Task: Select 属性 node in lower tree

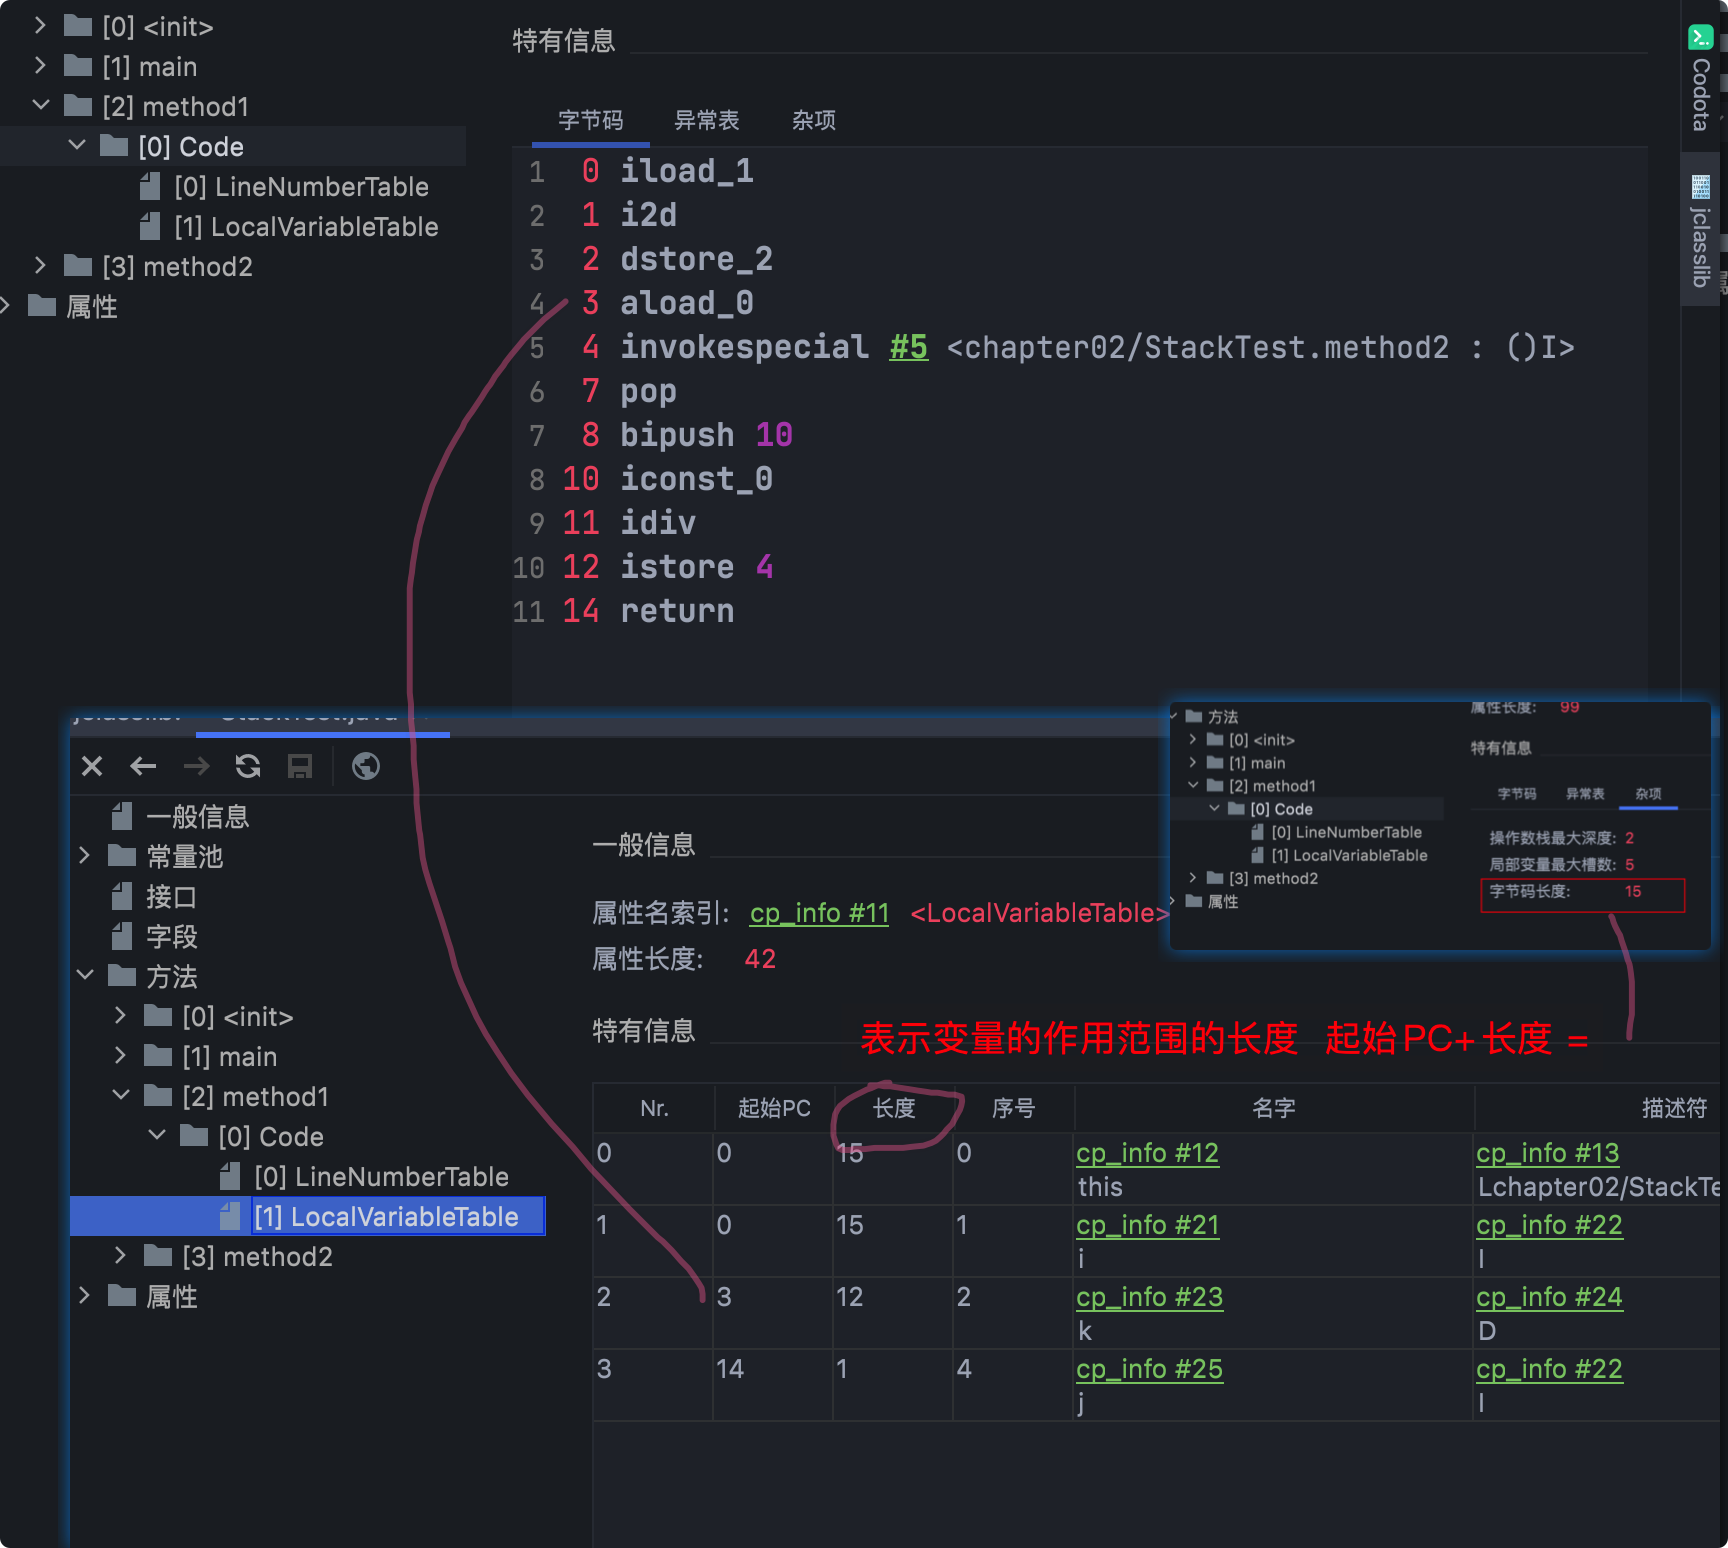Action: pyautogui.click(x=172, y=1297)
